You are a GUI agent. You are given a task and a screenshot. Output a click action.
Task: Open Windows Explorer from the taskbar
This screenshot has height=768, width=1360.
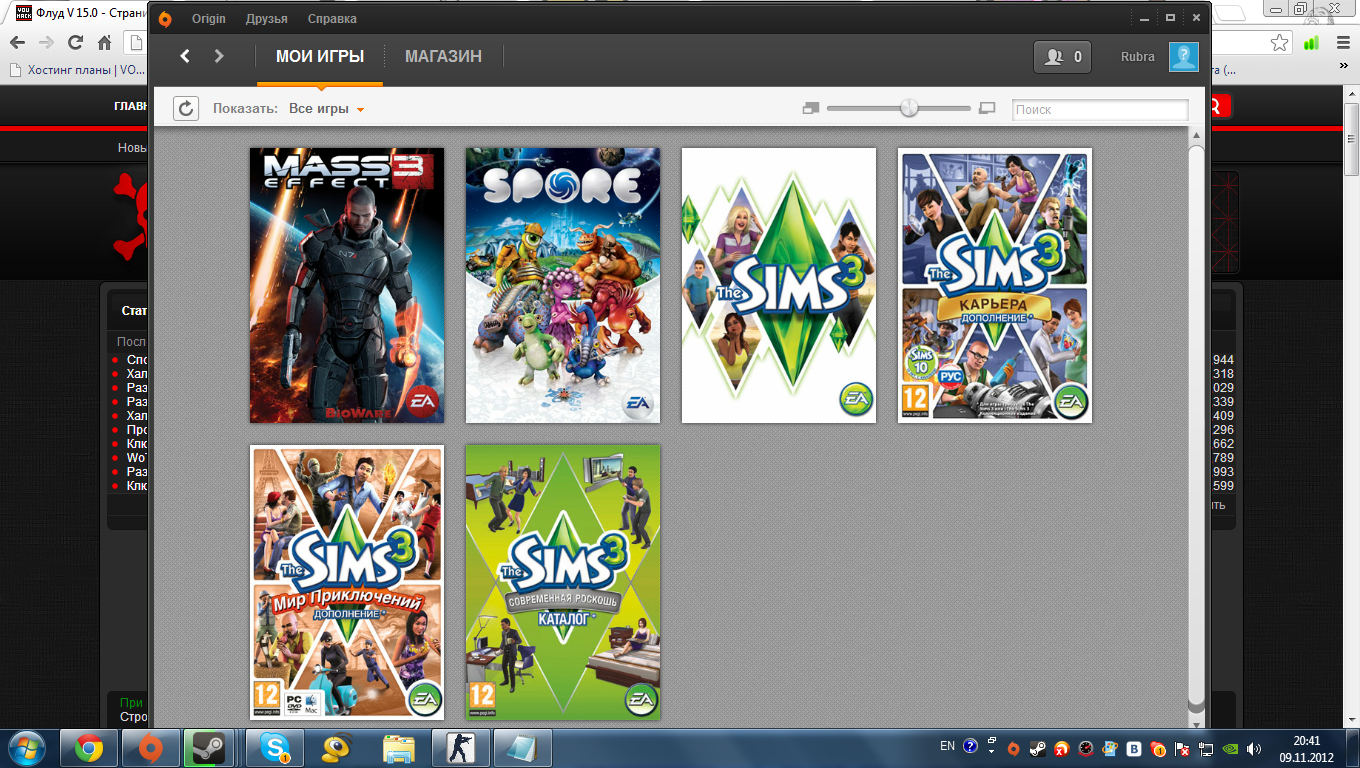399,748
